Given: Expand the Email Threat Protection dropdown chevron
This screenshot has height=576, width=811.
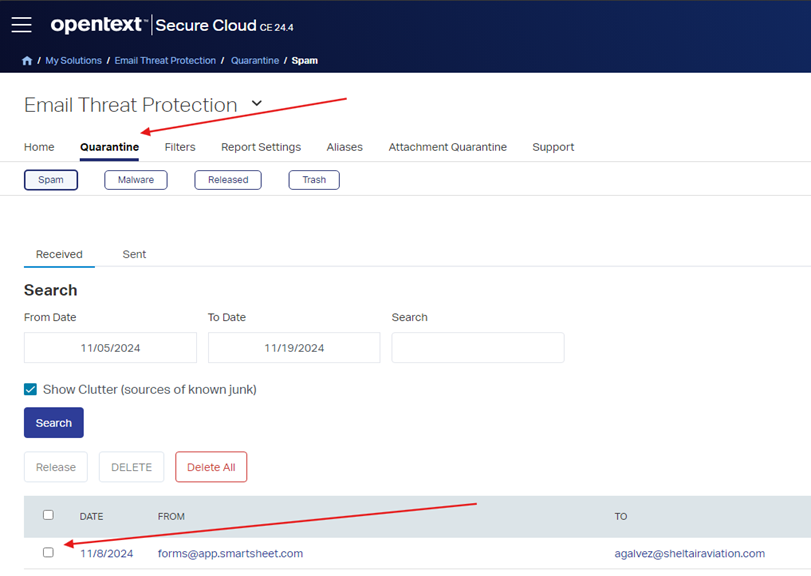Looking at the screenshot, I should (x=257, y=103).
